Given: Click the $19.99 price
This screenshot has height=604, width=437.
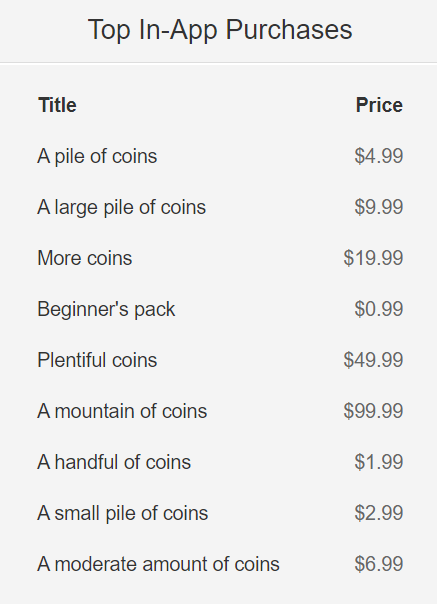Looking at the screenshot, I should click(x=373, y=258).
